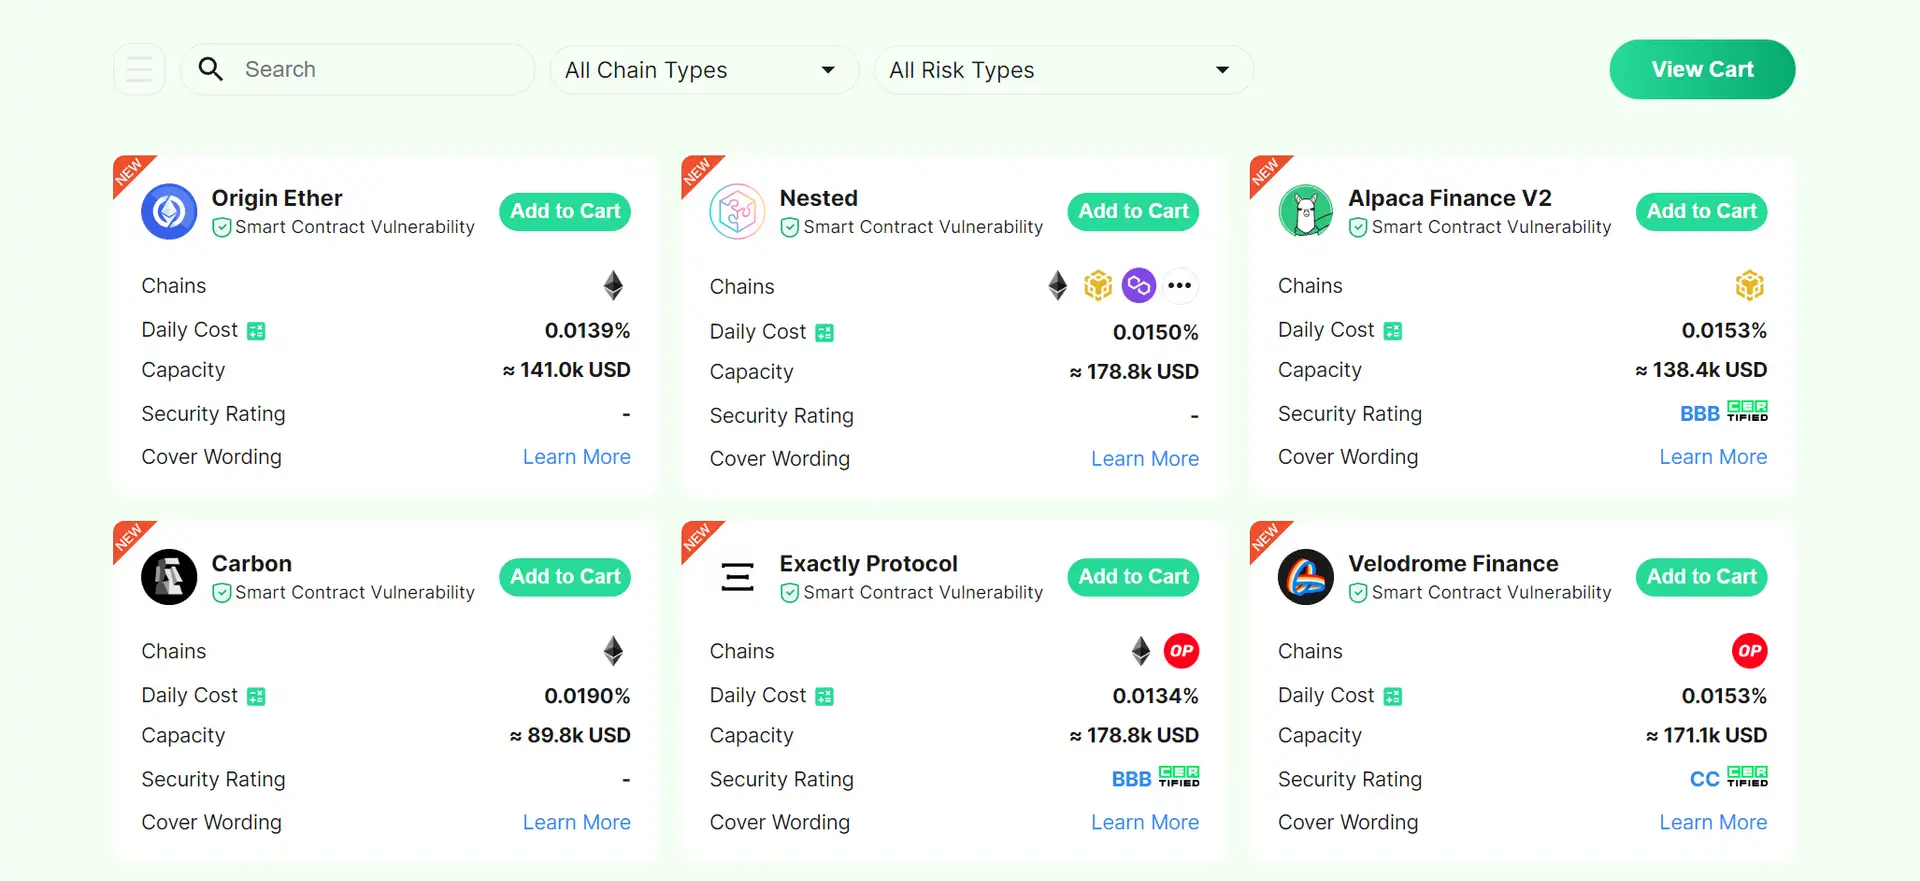
Task: Show more chains on the Nested card
Action: [x=1180, y=286]
